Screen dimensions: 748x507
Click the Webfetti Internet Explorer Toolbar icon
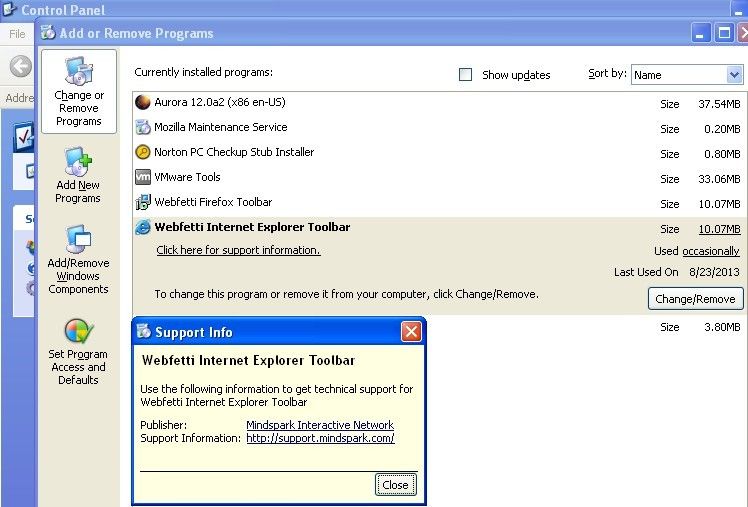pyautogui.click(x=143, y=227)
